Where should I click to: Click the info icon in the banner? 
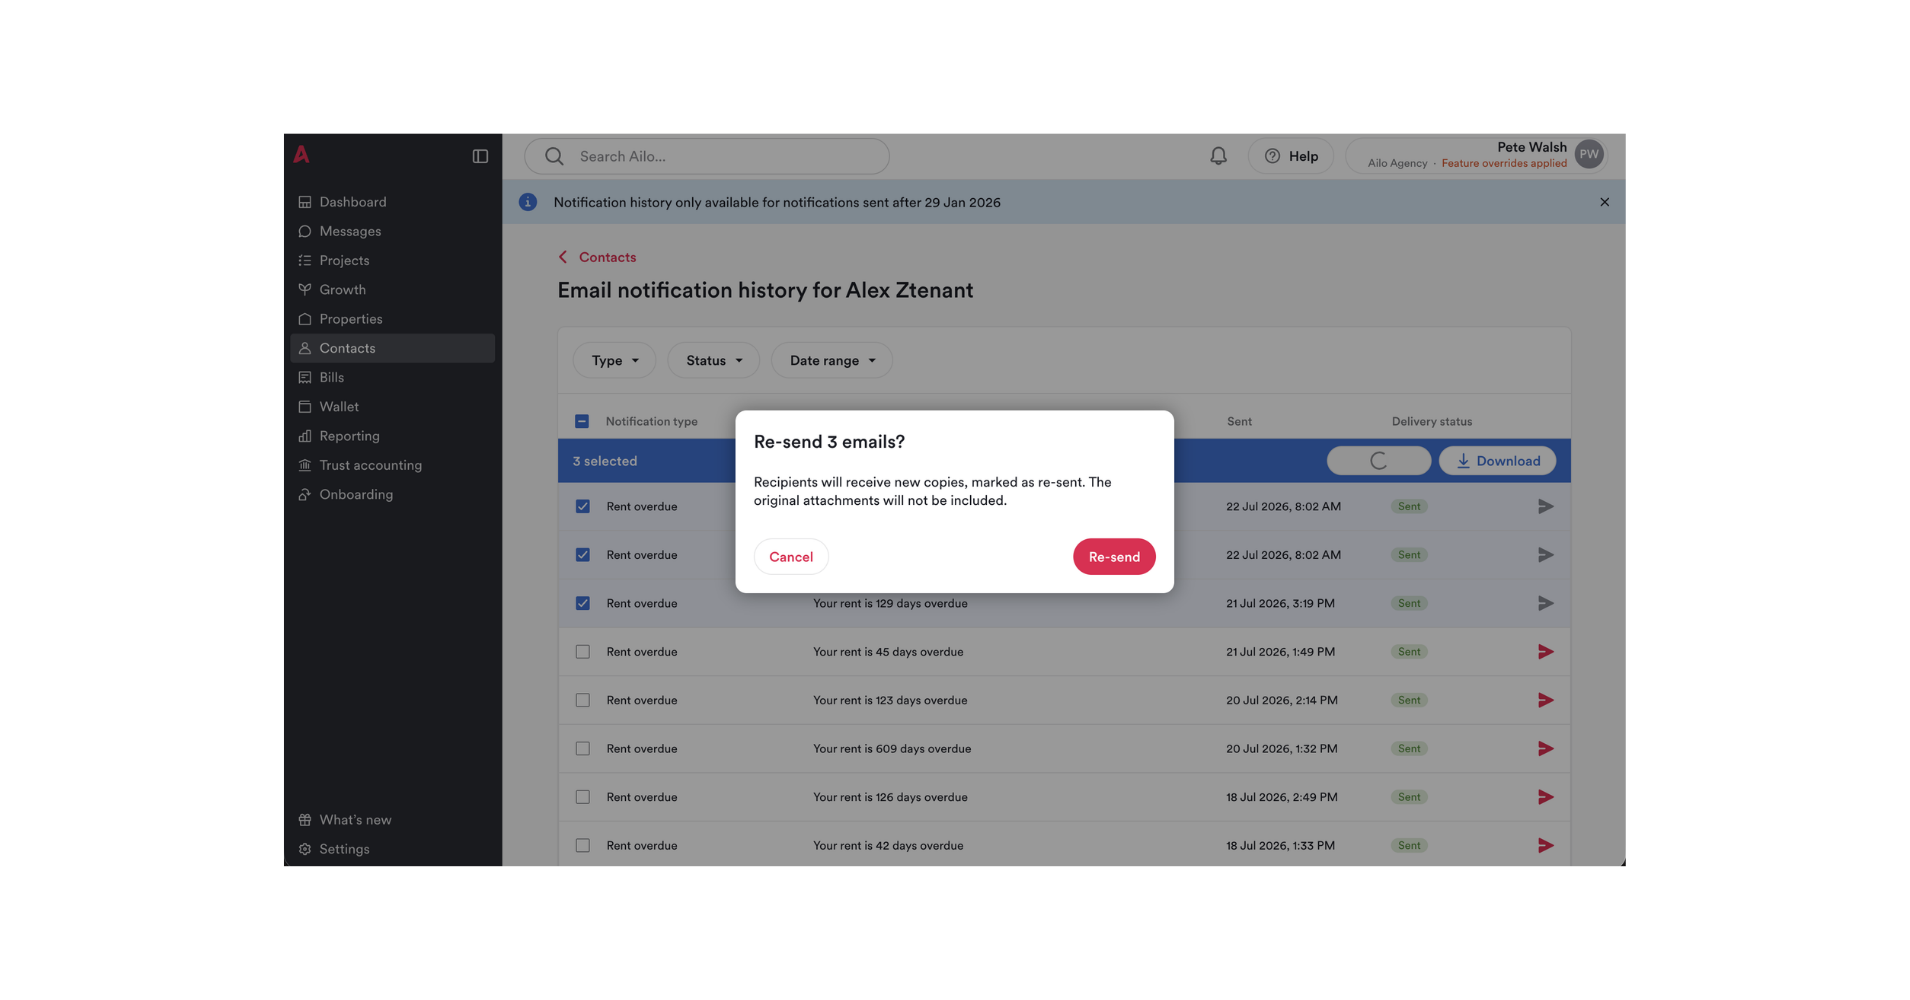click(x=528, y=202)
